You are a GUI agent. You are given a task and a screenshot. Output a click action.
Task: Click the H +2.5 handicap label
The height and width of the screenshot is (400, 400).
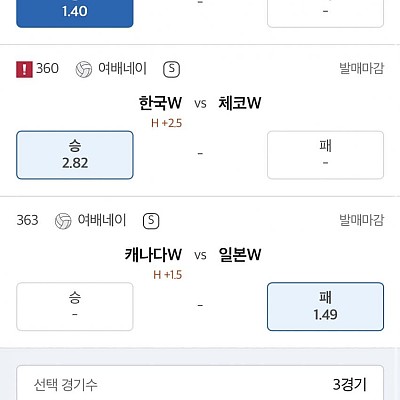pyautogui.click(x=166, y=123)
